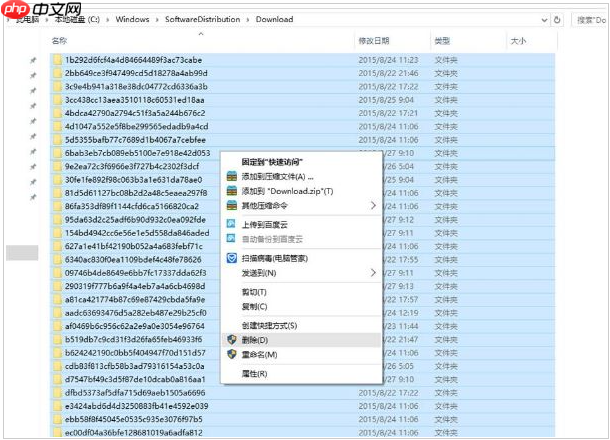The height and width of the screenshot is (440, 610).
Task: Click the Windows breadcrumb segment
Action: pos(132,19)
